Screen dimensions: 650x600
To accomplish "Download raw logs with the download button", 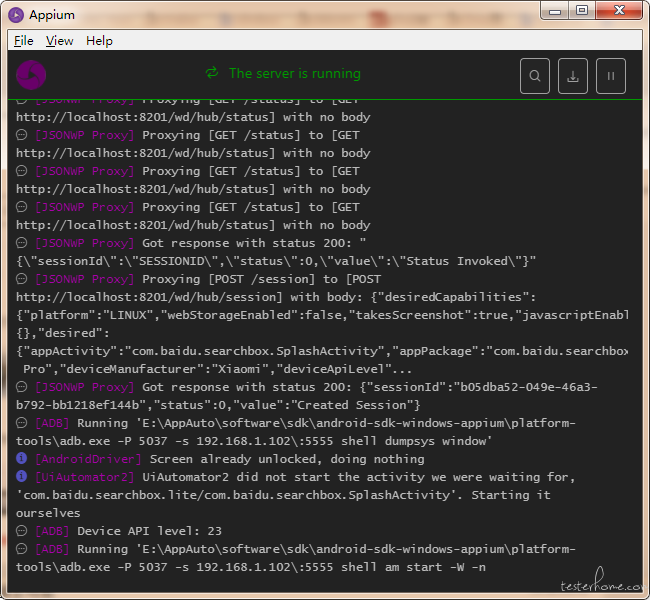I will (x=572, y=76).
